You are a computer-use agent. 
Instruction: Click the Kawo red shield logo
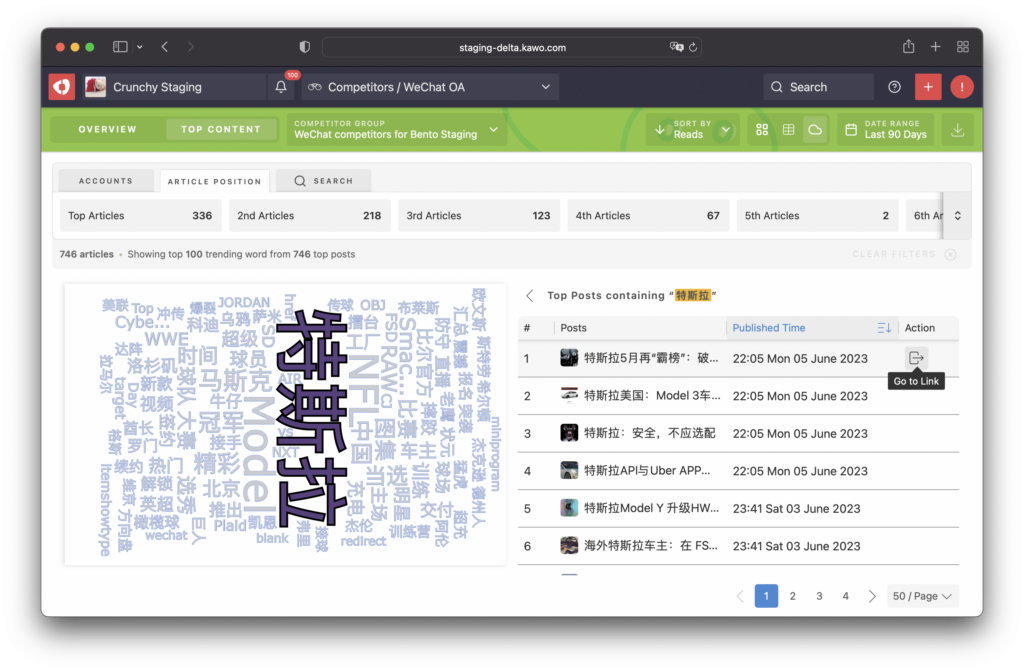coord(62,87)
